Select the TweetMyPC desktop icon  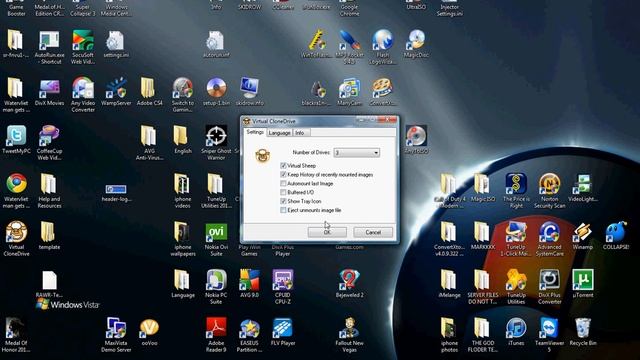16,140
